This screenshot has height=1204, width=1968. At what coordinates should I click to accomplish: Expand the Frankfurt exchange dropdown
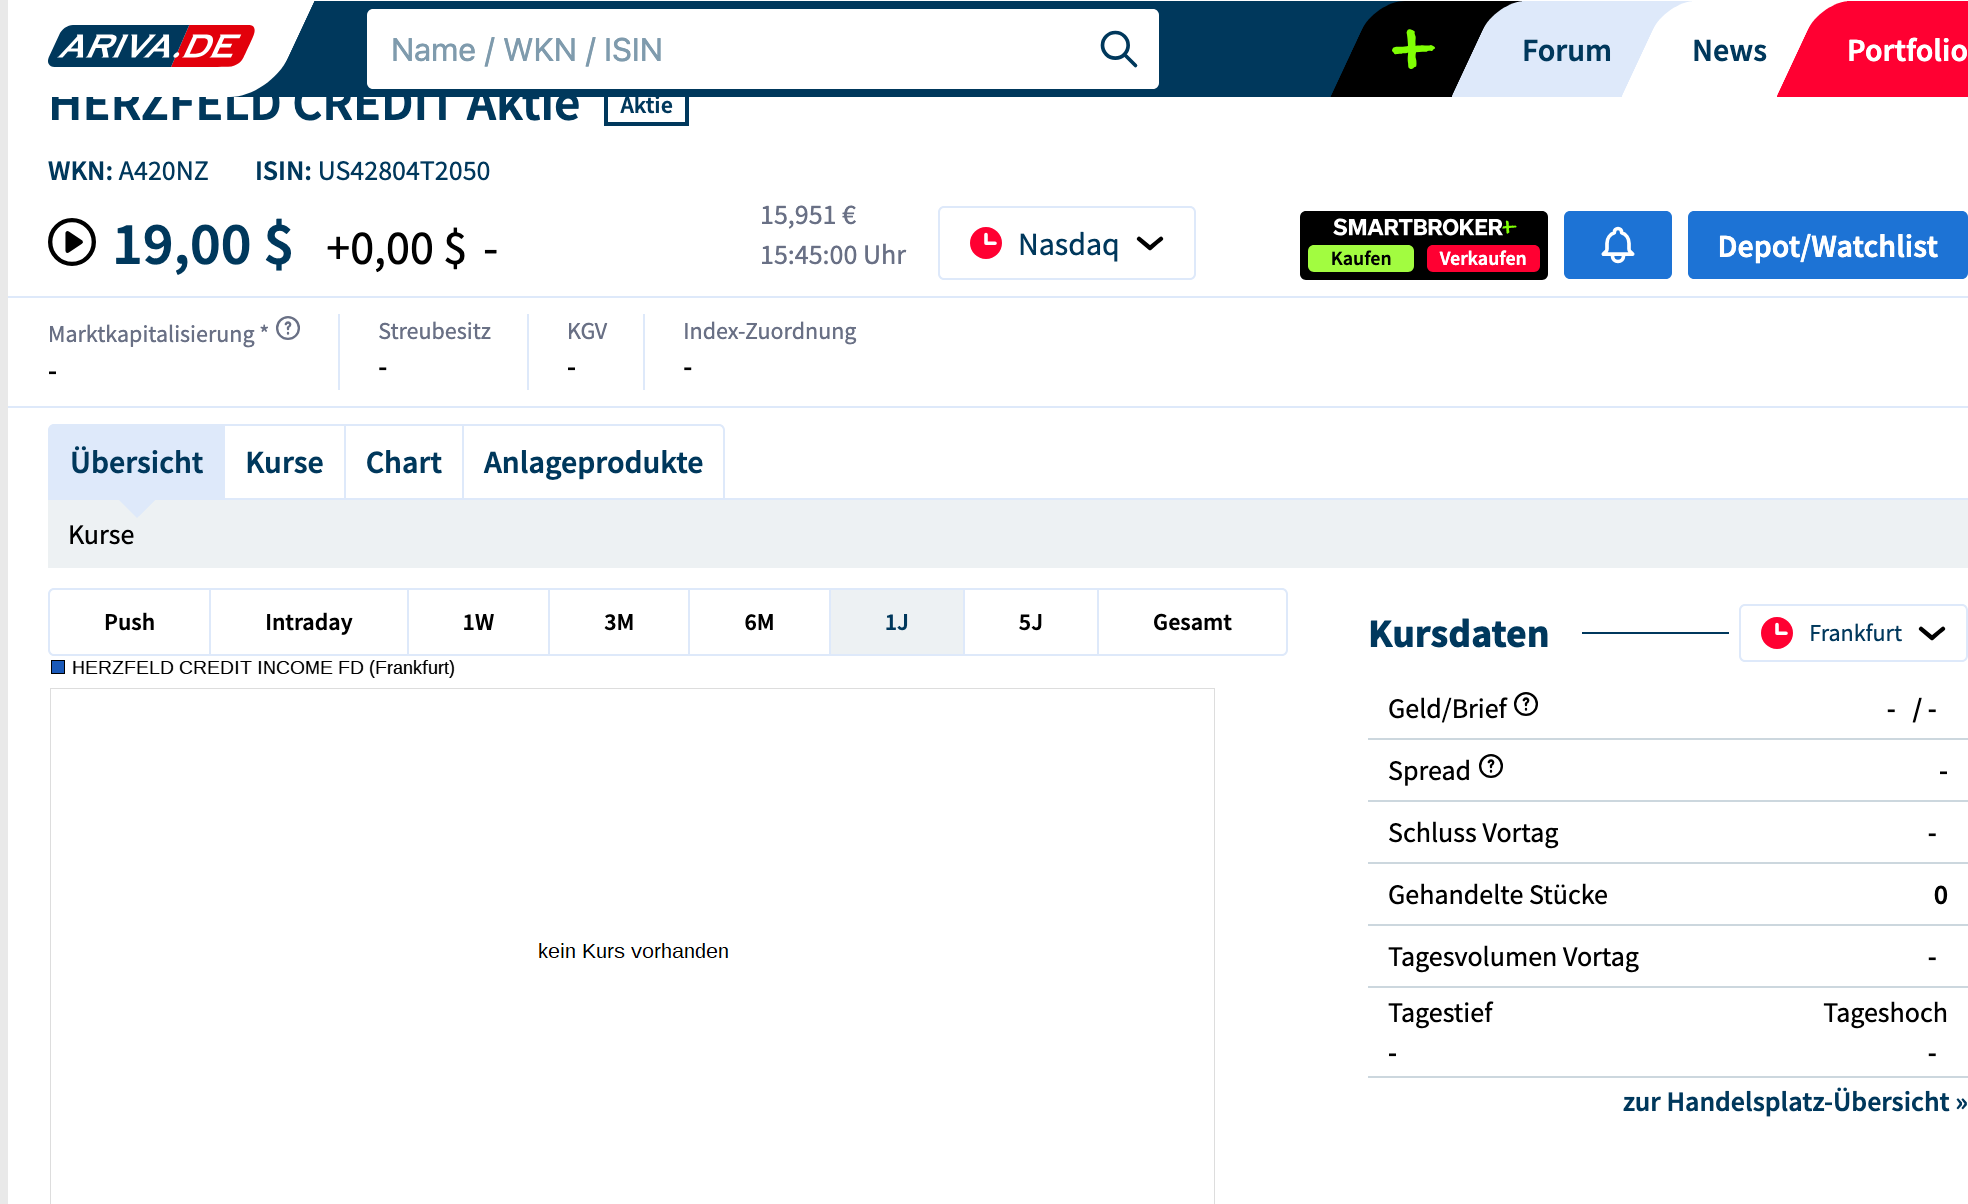click(1852, 633)
